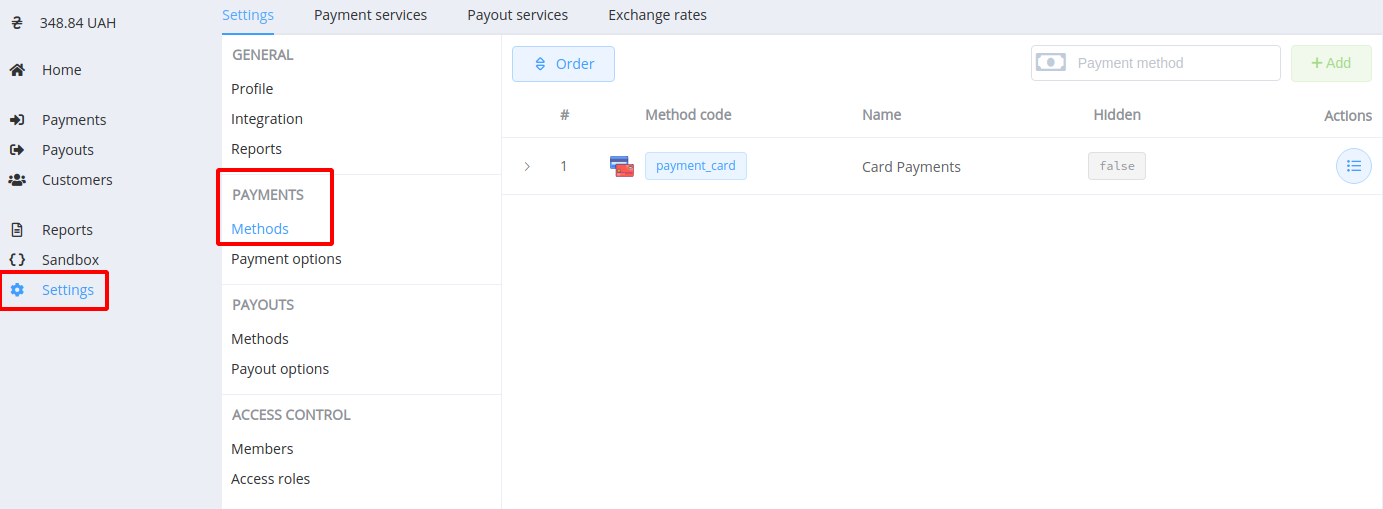This screenshot has height=509, width=1383.
Task: Click the Settings gear icon
Action: 17,290
